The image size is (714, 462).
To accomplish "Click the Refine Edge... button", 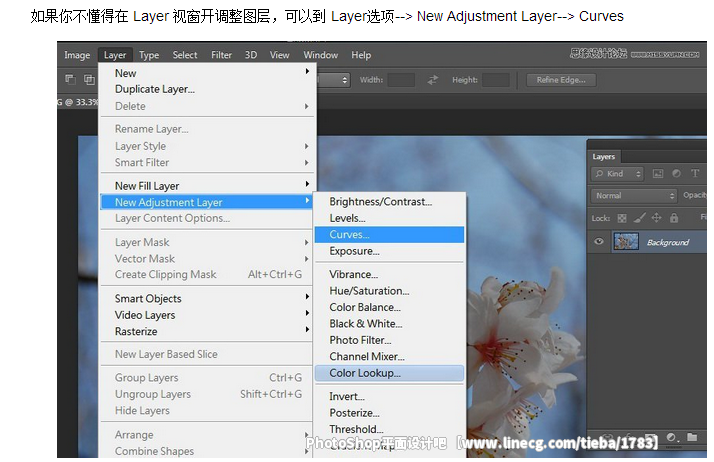I will tap(561, 80).
